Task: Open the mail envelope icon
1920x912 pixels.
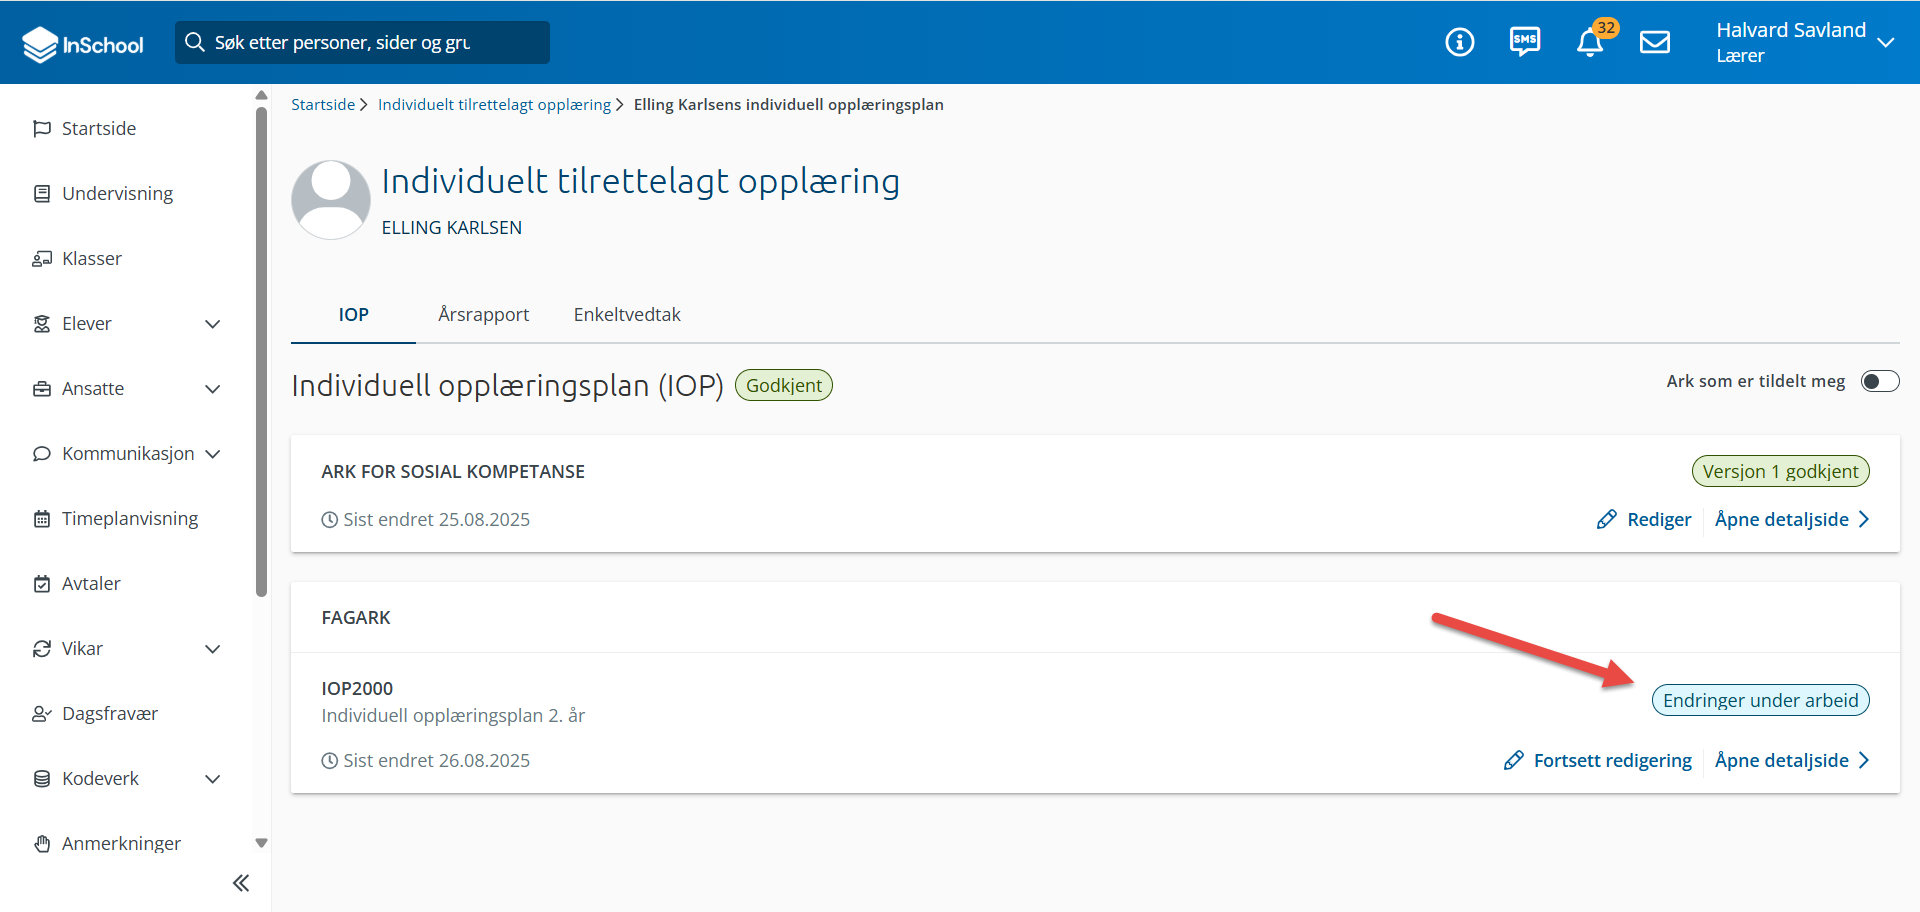Action: coord(1655,42)
